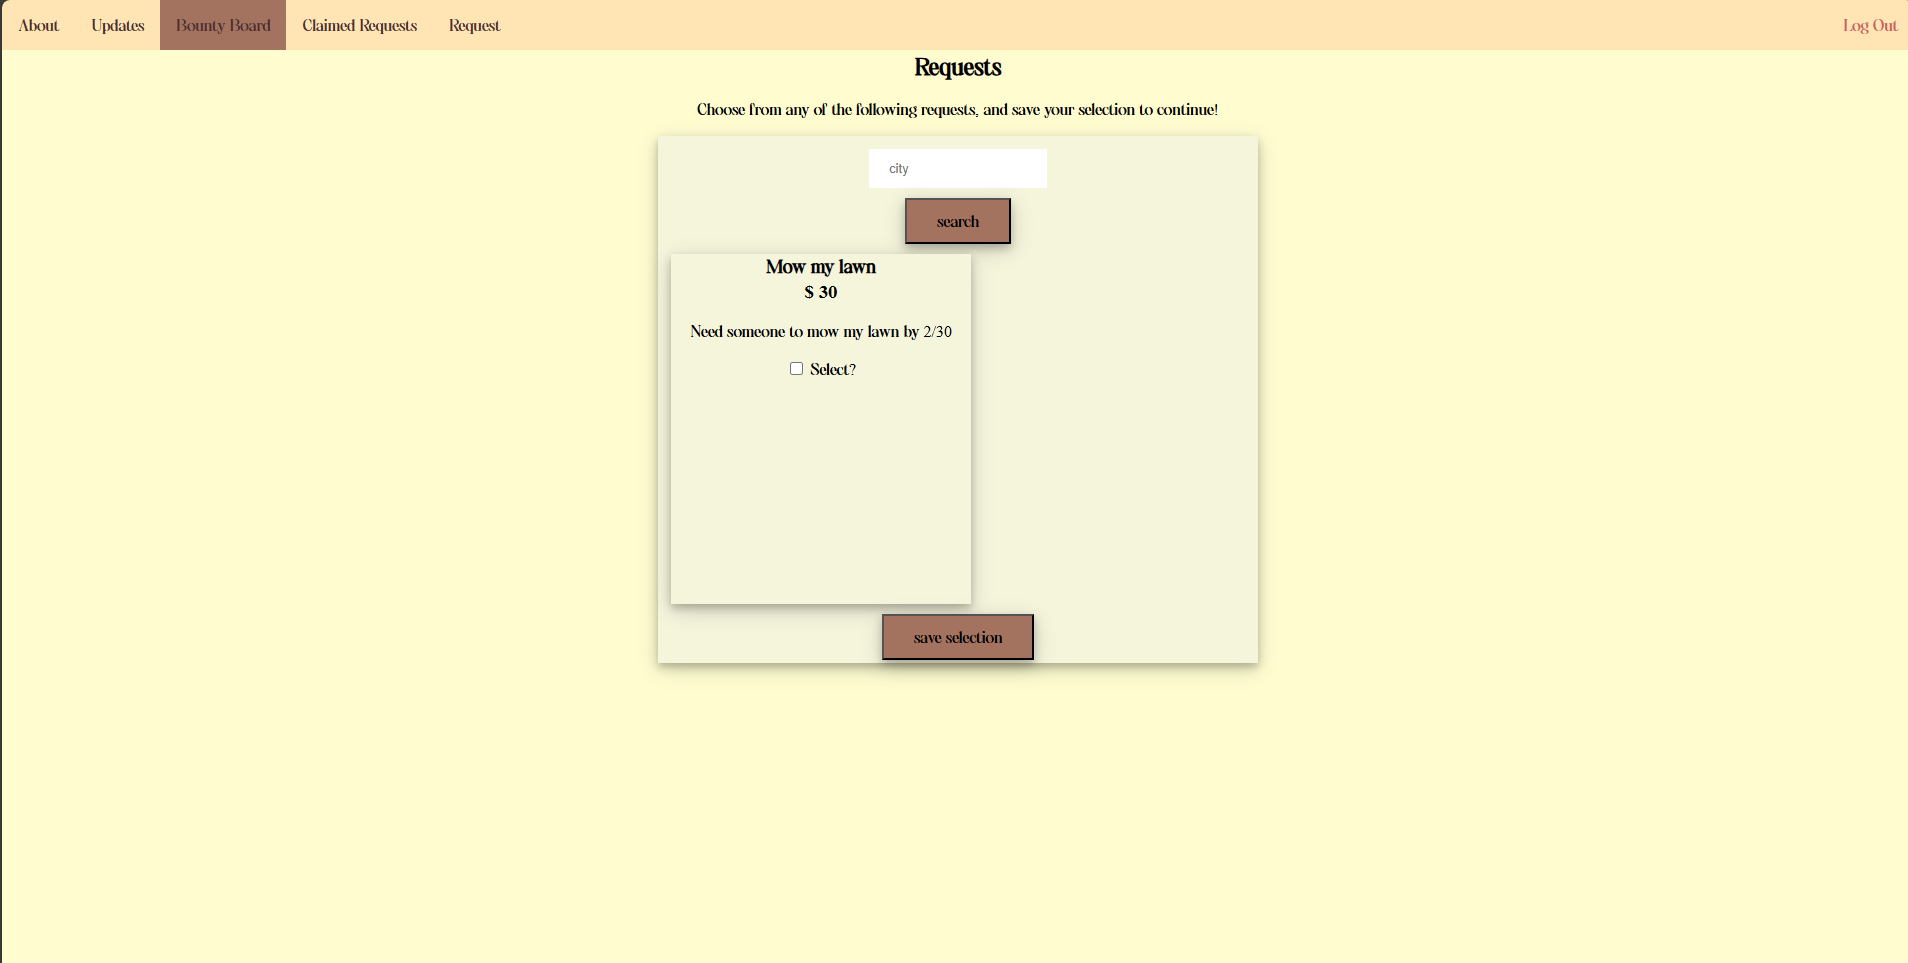Focus the city search input field
The width and height of the screenshot is (1908, 963).
tap(957, 169)
